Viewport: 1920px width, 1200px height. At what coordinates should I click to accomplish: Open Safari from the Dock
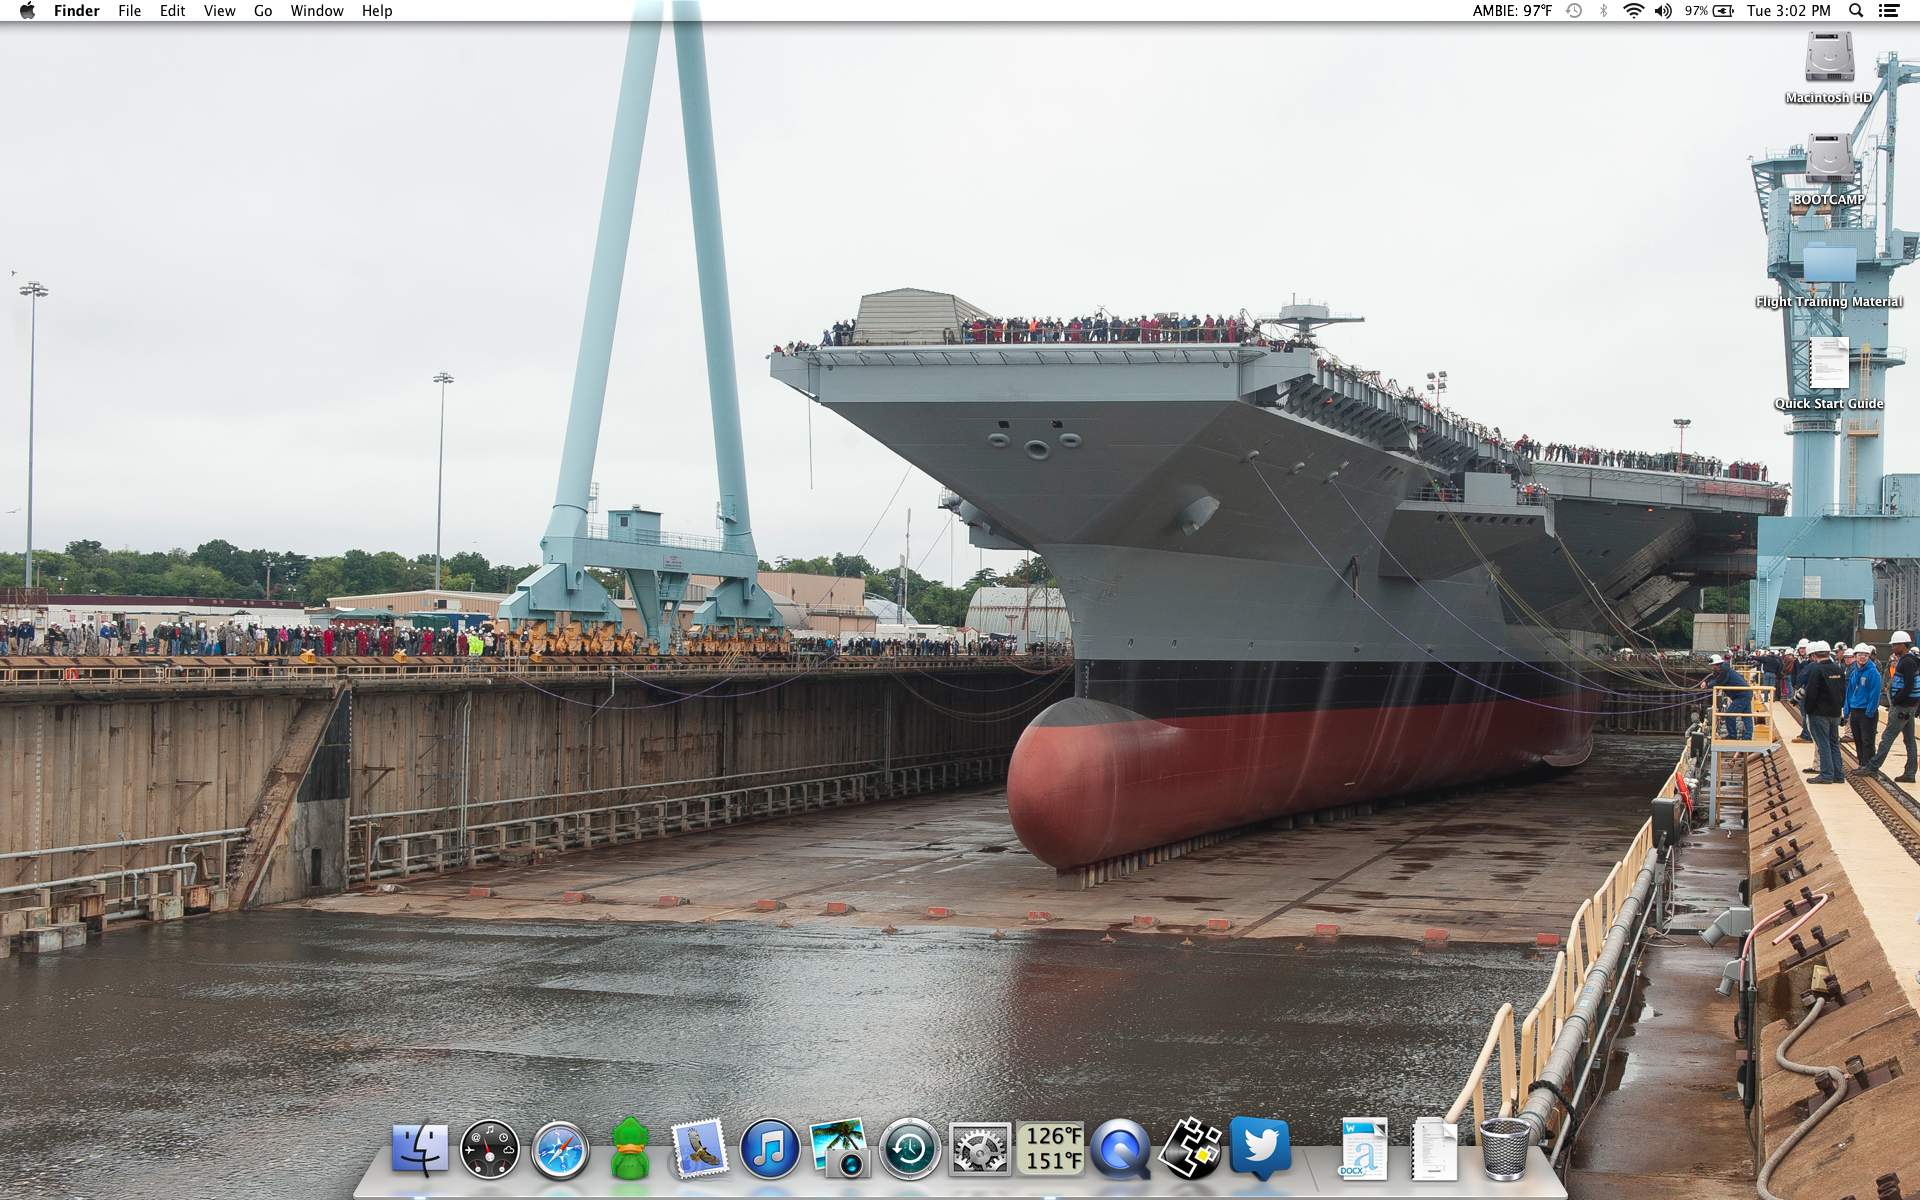[559, 1149]
